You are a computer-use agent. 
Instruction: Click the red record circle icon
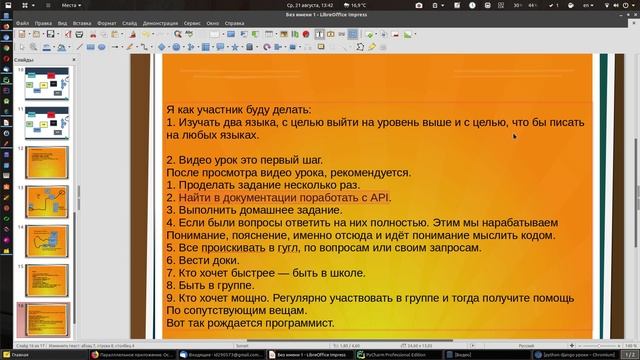coord(306,34)
